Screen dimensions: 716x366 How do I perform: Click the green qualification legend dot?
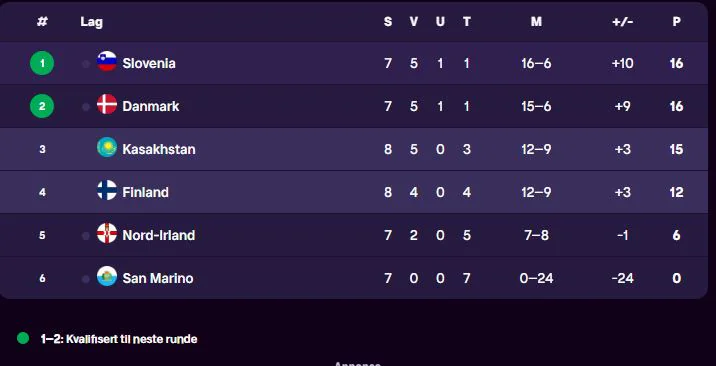pos(23,338)
